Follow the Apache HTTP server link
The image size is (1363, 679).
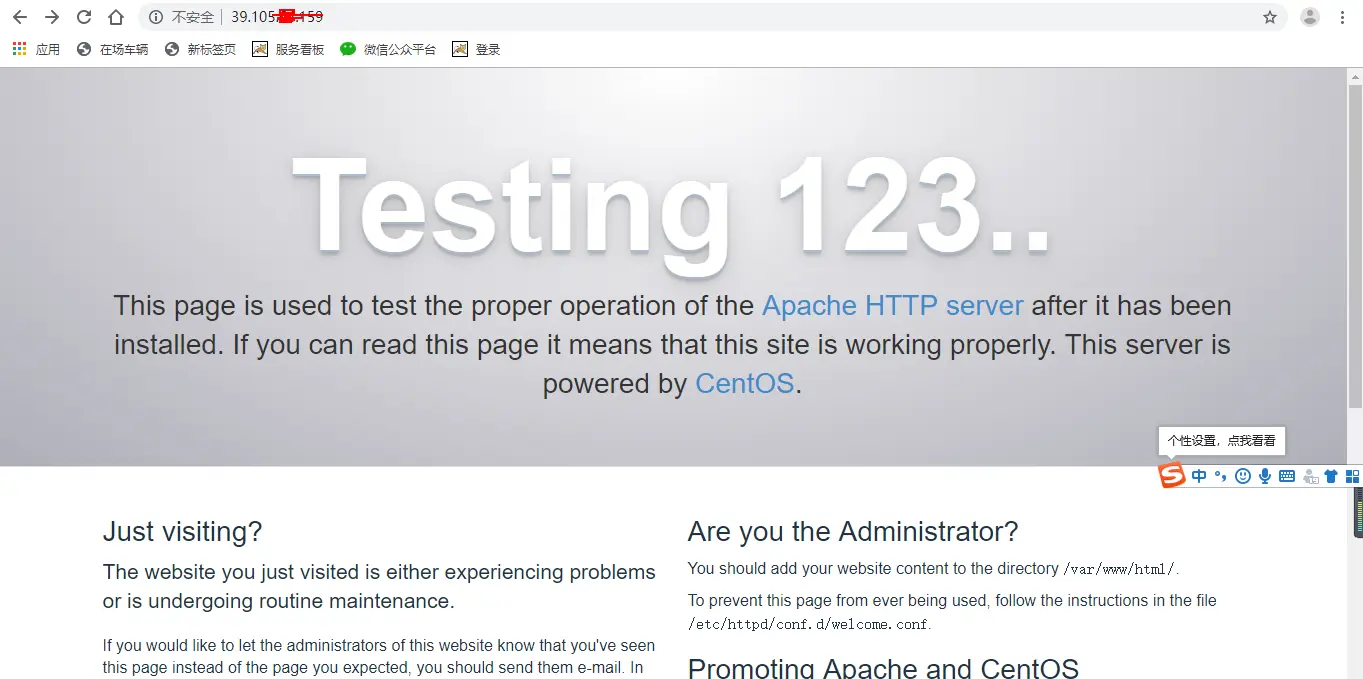click(892, 305)
